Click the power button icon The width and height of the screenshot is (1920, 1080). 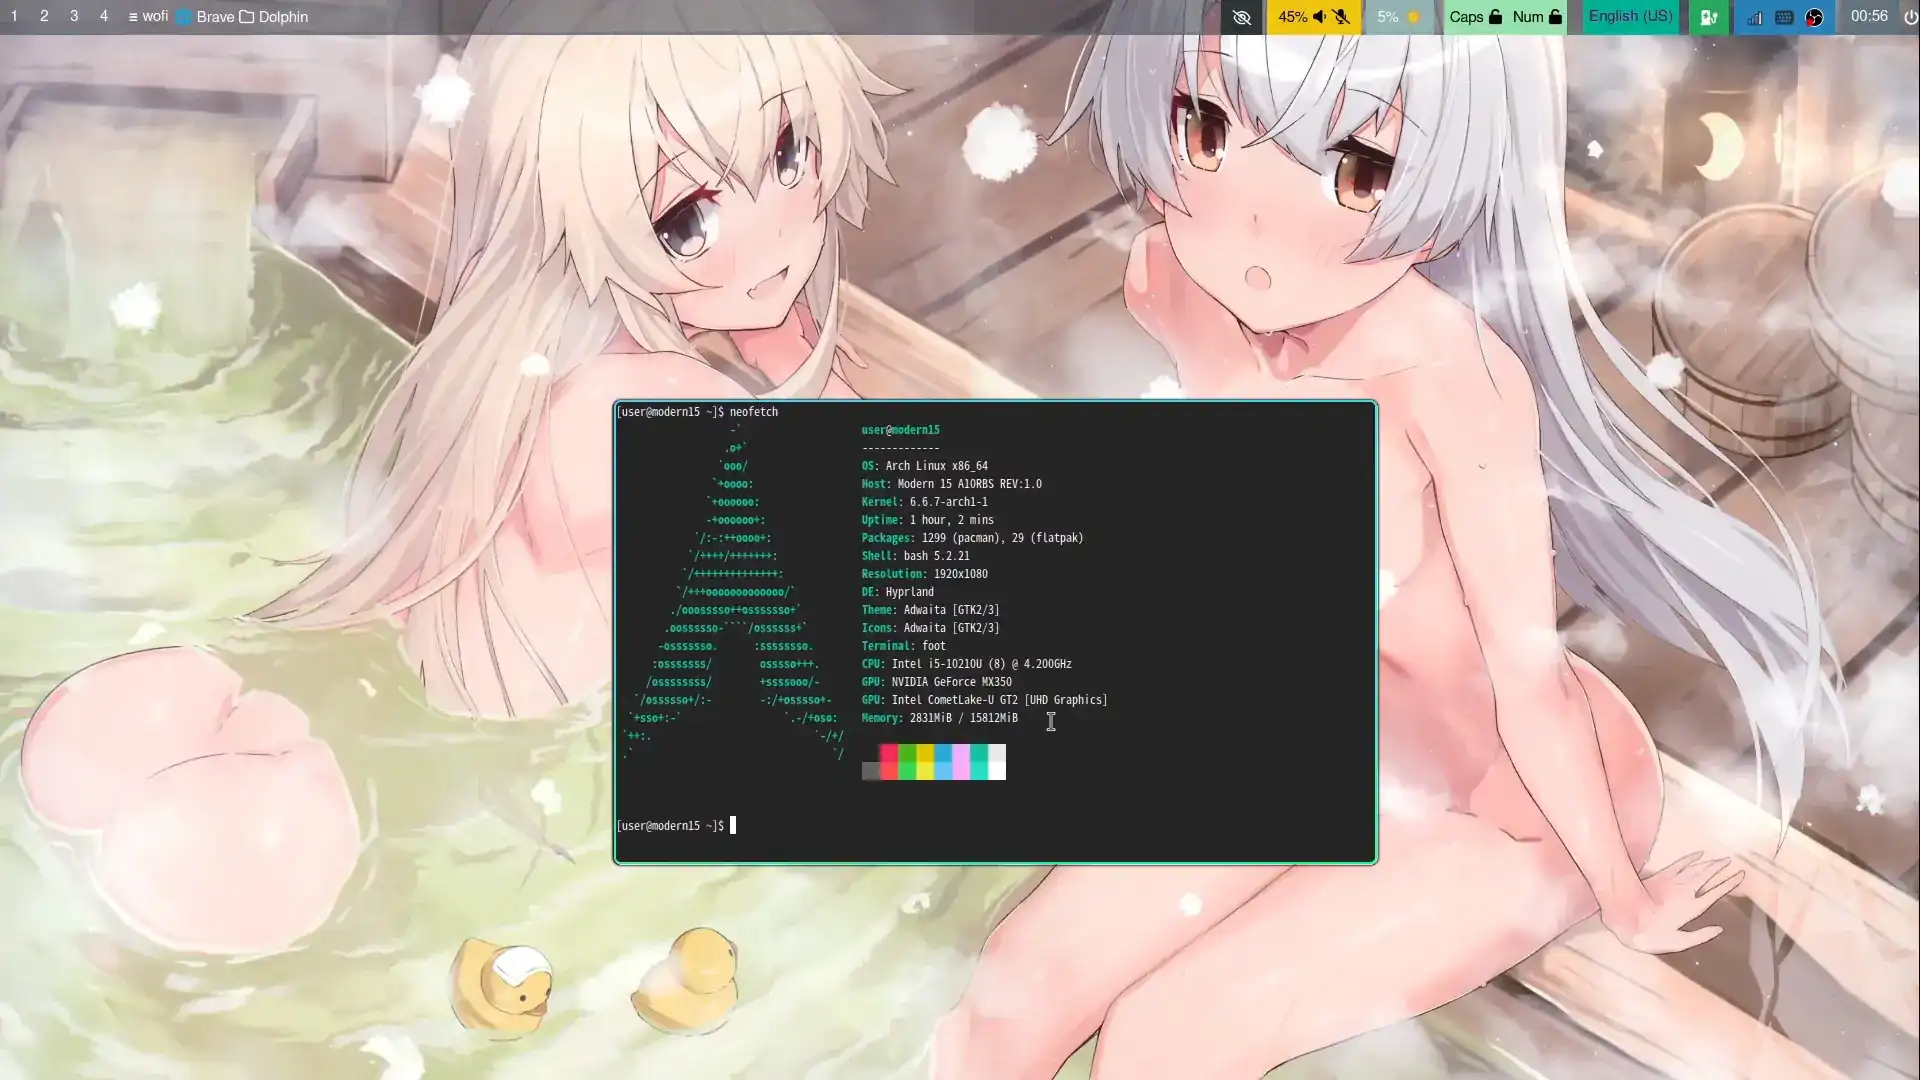point(1911,17)
